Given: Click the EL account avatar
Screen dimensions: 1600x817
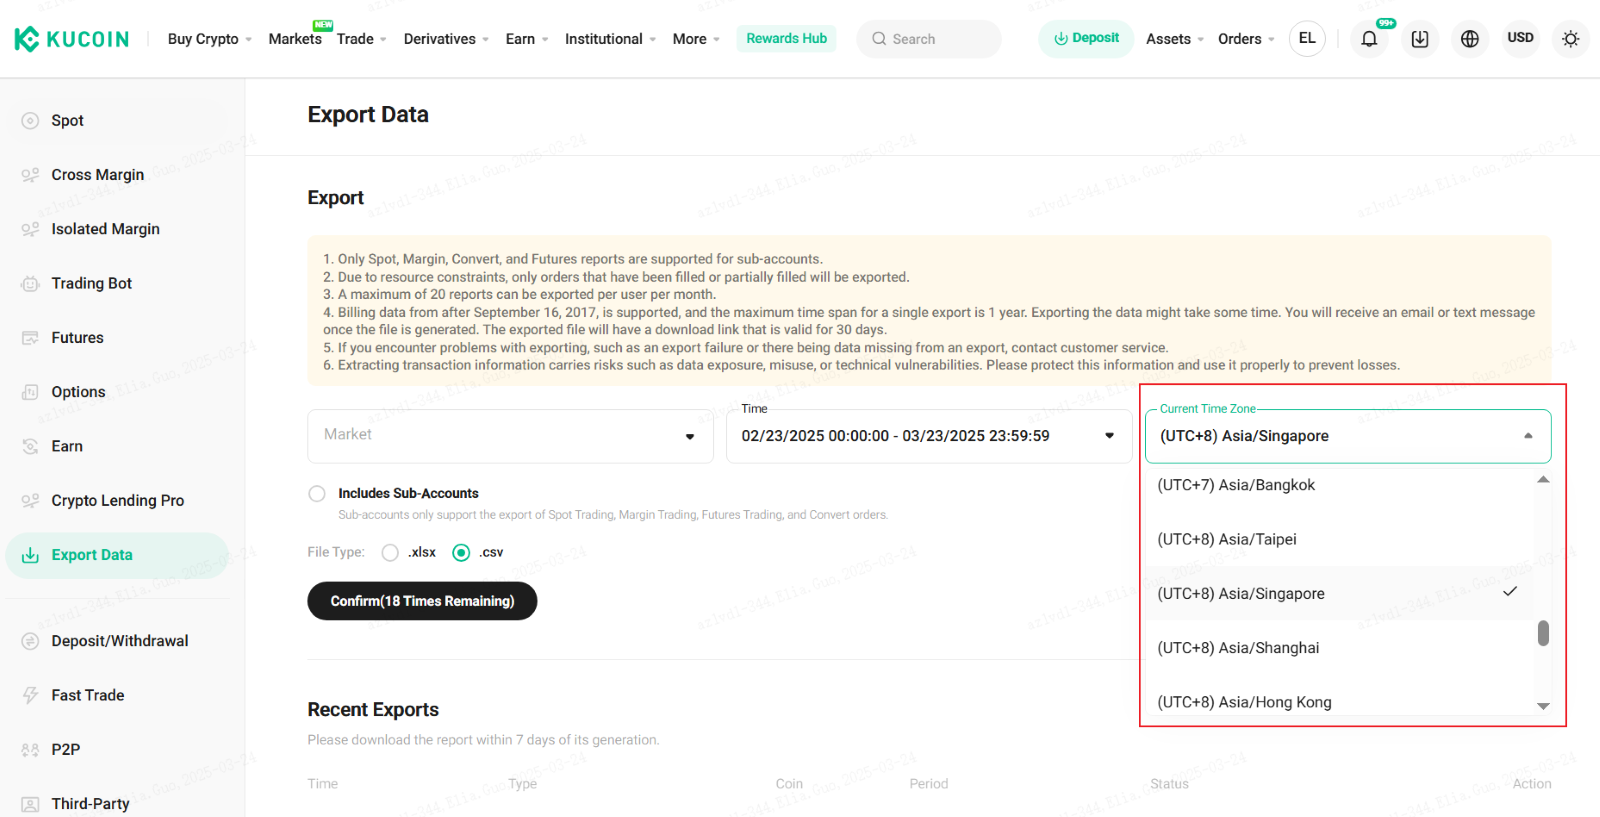Looking at the screenshot, I should coord(1307,39).
